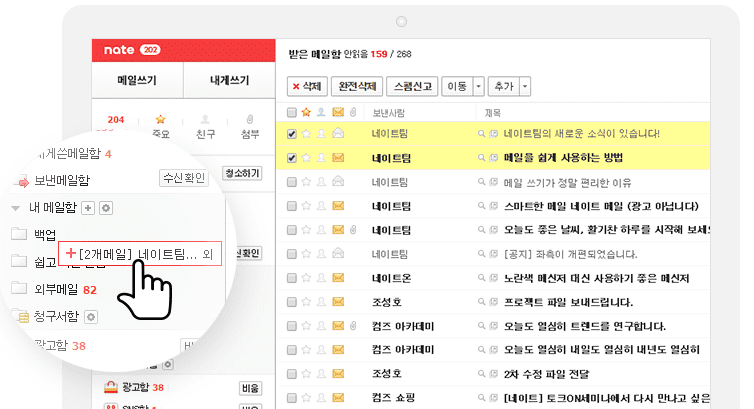The image size is (754, 409).
Task: Open the 청구서함 folder
Action: pos(56,316)
